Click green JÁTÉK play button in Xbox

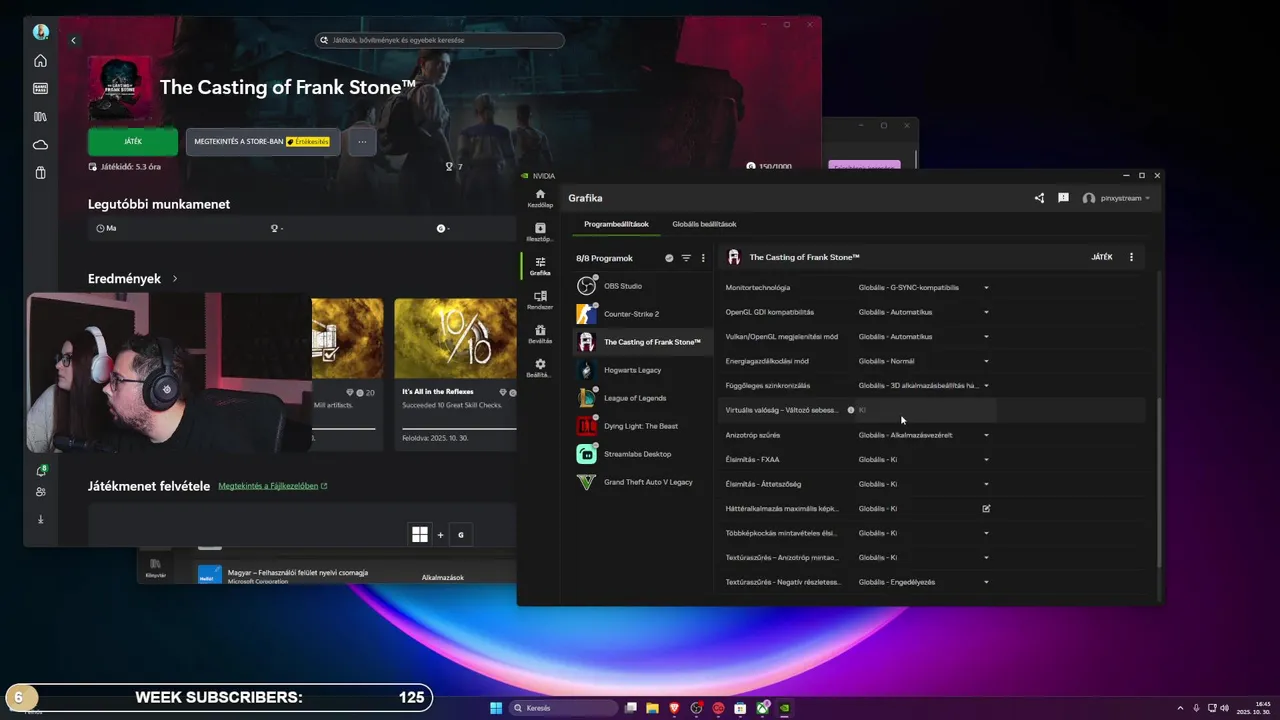pyautogui.click(x=133, y=142)
